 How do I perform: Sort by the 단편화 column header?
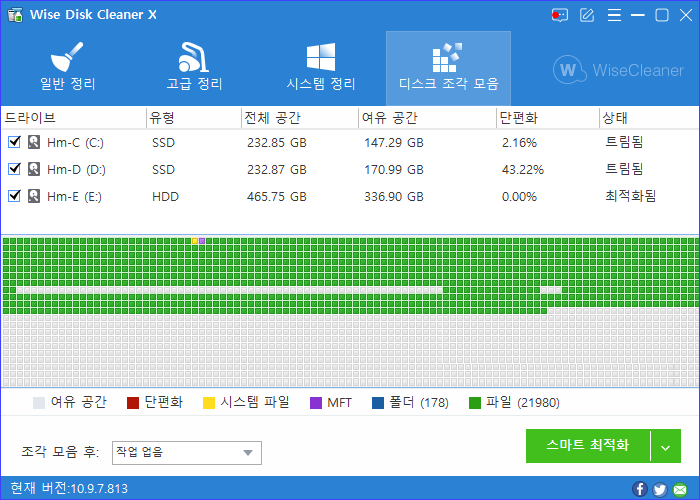[x=548, y=118]
